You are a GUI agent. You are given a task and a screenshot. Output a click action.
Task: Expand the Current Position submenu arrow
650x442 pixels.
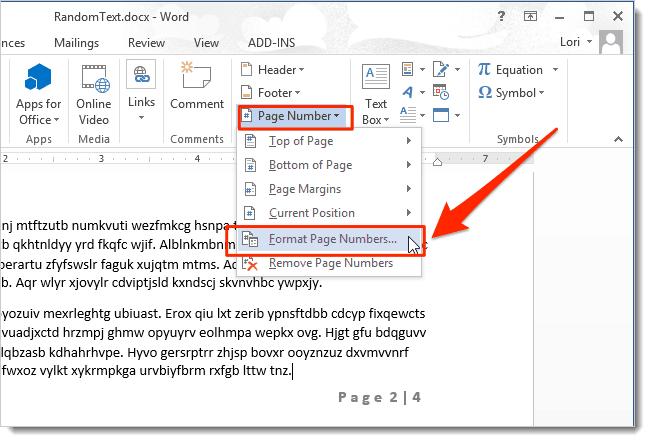[x=409, y=213]
